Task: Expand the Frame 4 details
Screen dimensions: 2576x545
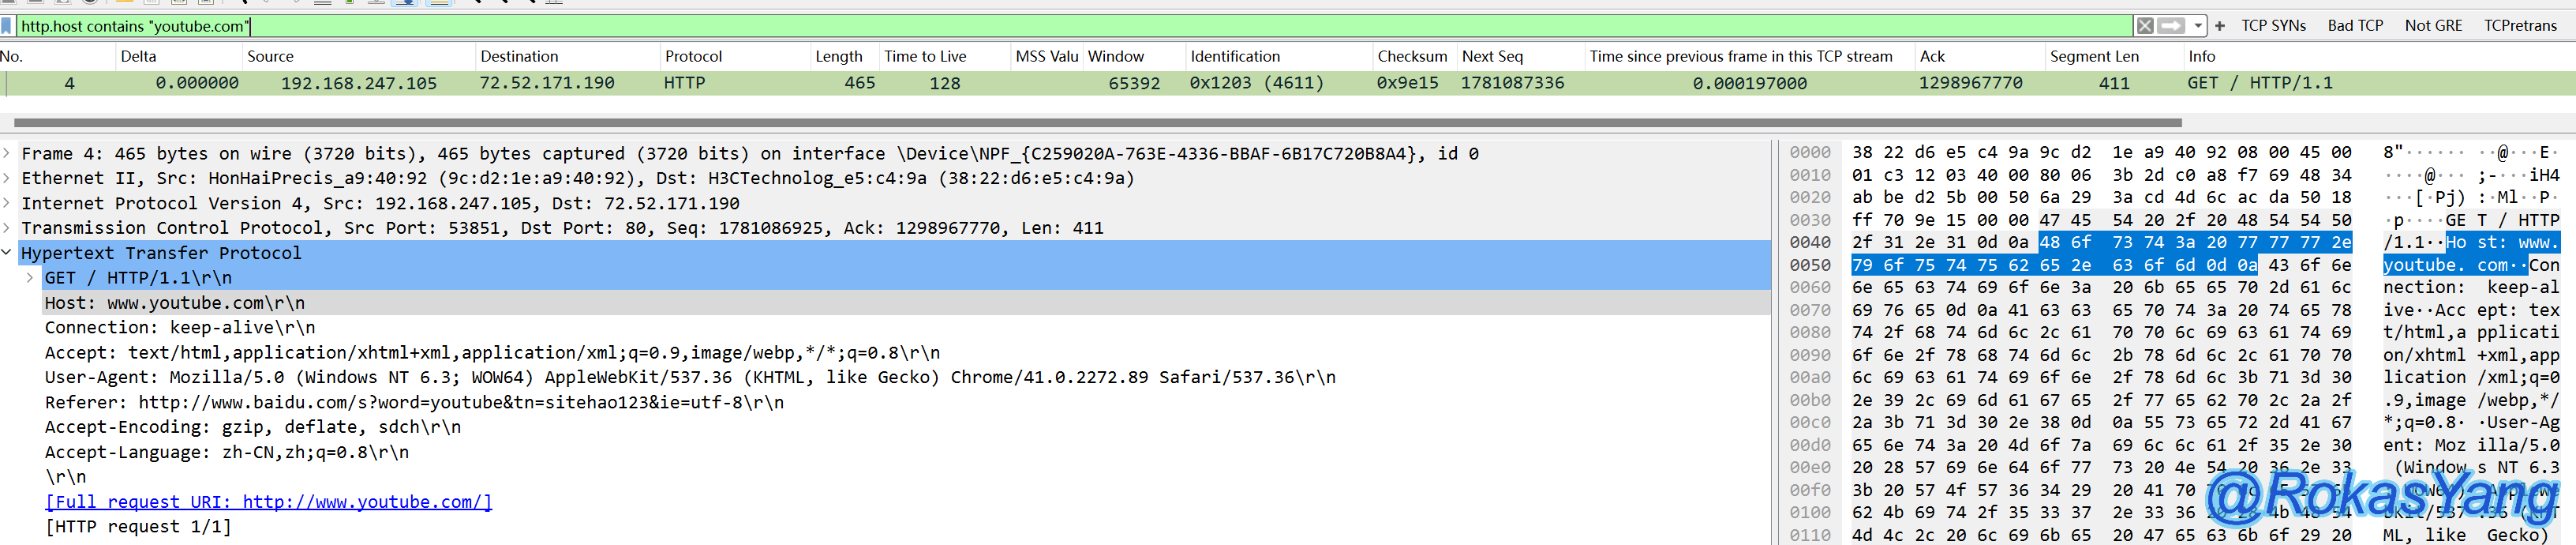Action: coord(7,154)
